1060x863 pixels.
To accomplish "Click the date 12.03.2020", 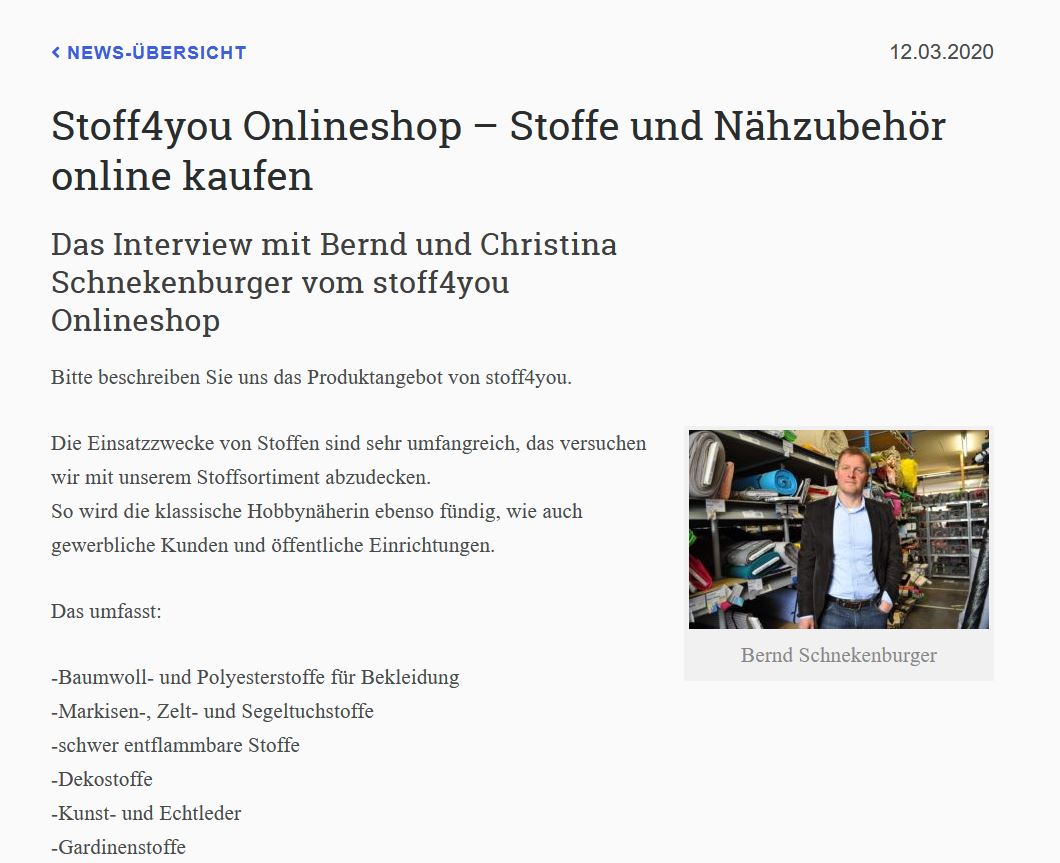I will (x=941, y=52).
